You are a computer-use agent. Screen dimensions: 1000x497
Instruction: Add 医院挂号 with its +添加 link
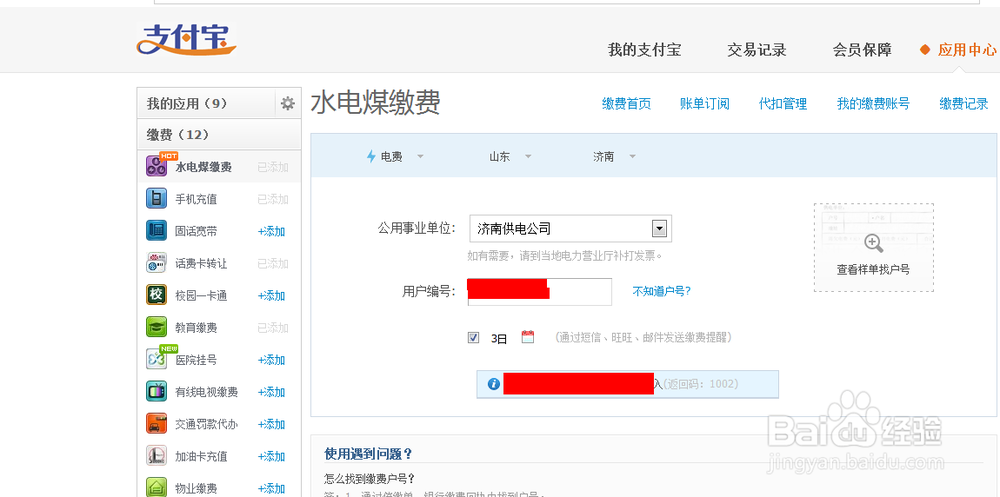272,360
